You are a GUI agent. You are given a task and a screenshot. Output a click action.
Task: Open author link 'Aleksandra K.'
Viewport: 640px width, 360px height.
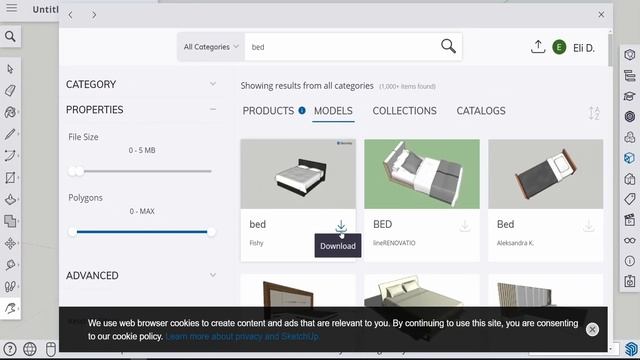(x=515, y=243)
